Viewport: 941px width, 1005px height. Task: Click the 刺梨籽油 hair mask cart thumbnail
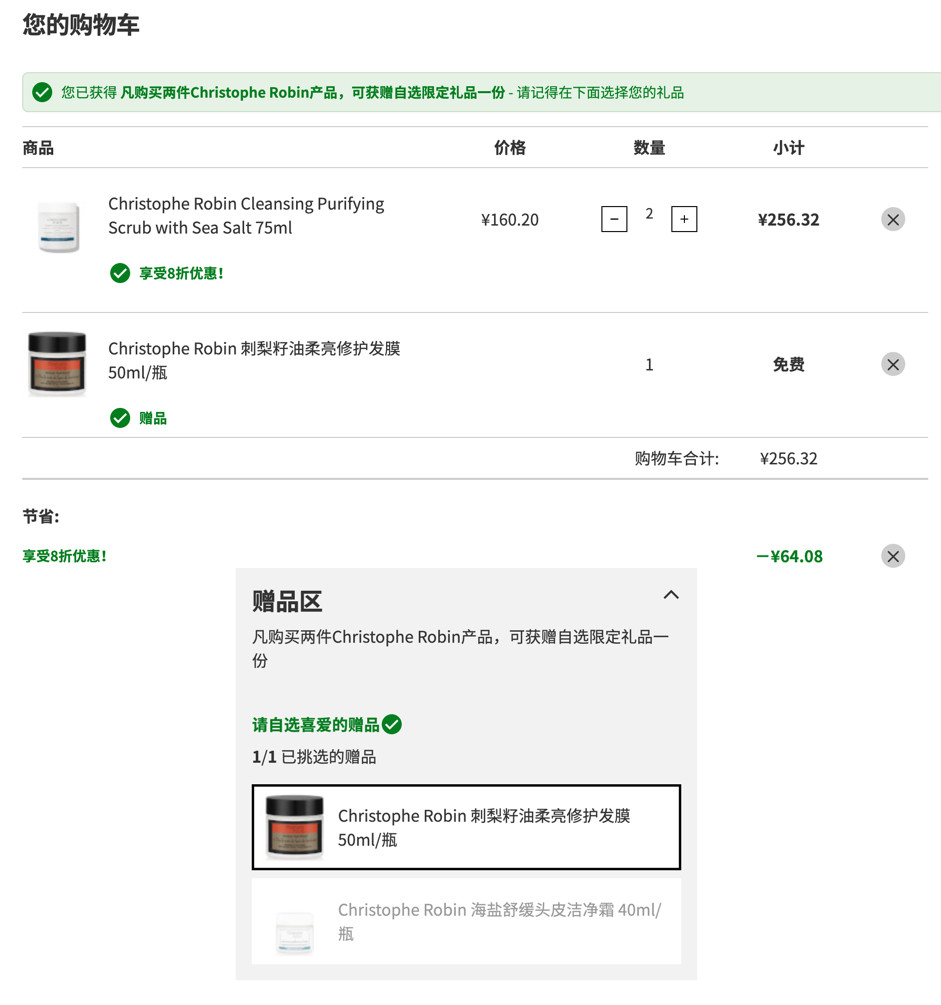tap(57, 364)
